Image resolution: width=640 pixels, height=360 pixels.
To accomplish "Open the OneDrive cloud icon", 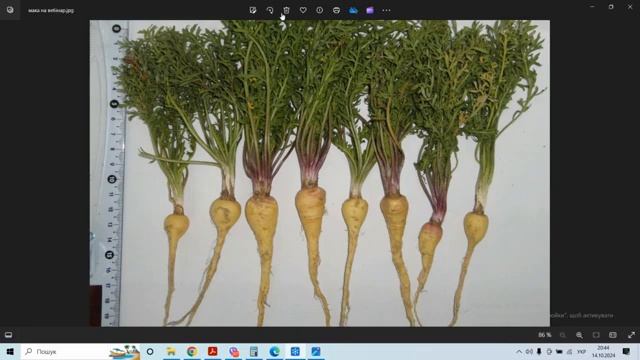I will (x=353, y=10).
